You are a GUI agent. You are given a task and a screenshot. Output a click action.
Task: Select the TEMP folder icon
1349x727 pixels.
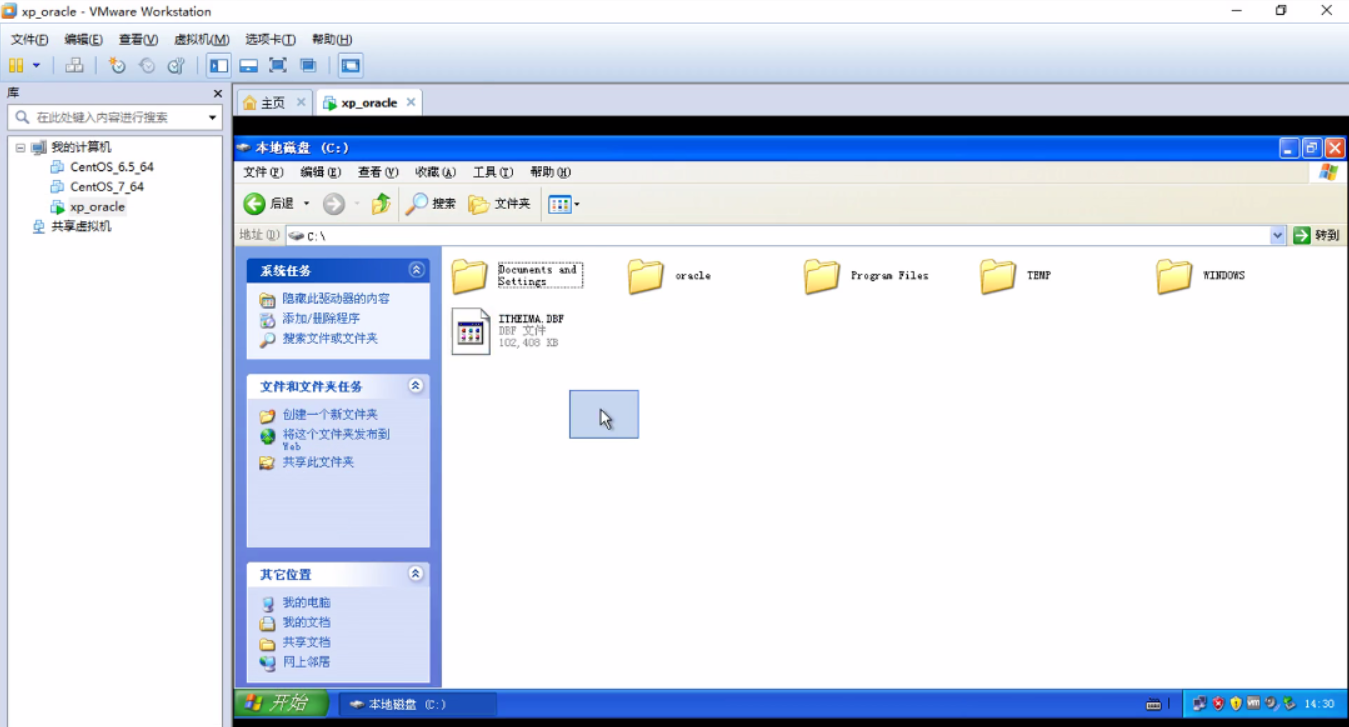tap(998, 276)
